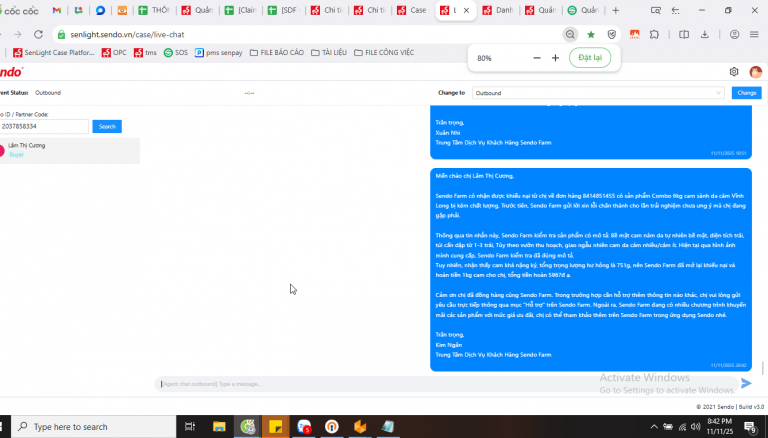Select the Lâm Thị Cương buyer conversation
768x438 pixels.
pyautogui.click(x=70, y=150)
